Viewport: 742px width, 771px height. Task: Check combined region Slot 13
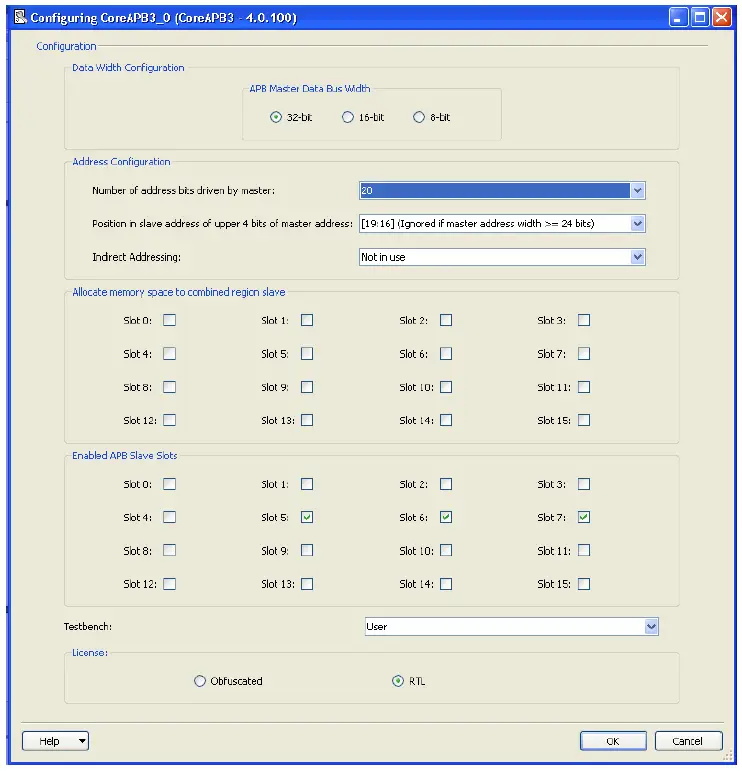click(x=307, y=420)
